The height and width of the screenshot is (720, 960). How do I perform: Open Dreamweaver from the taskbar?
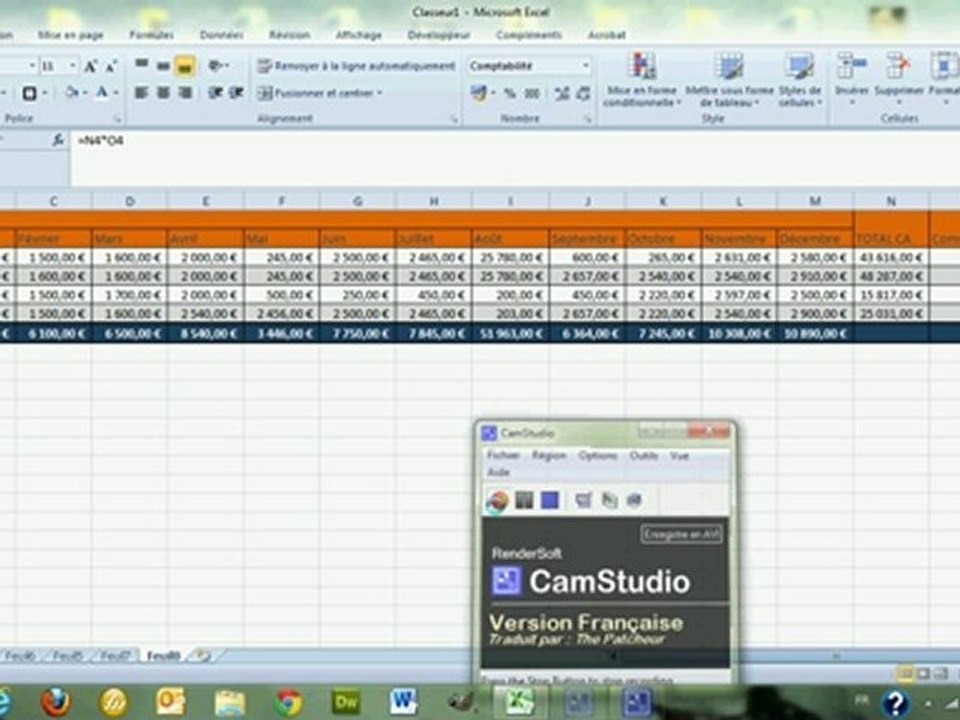(346, 702)
